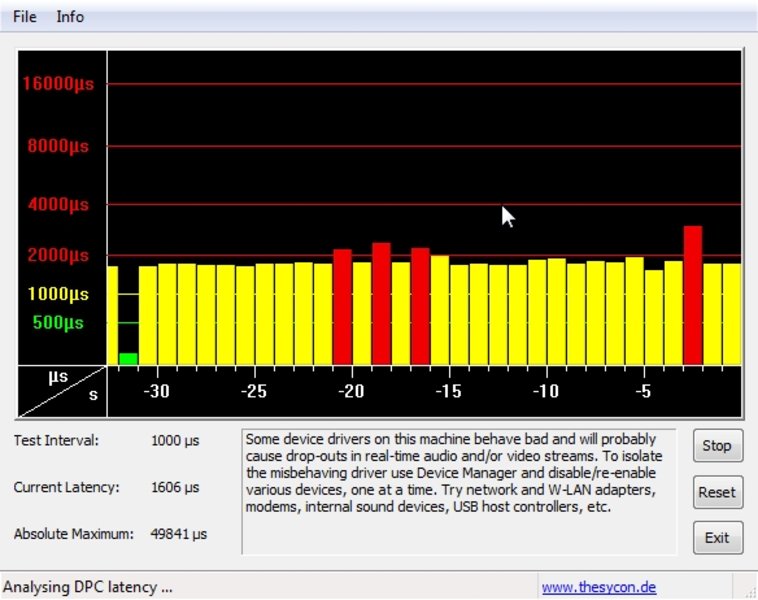Image resolution: width=758 pixels, height=600 pixels.
Task: Click the 16000µs axis label
Action: [x=58, y=84]
